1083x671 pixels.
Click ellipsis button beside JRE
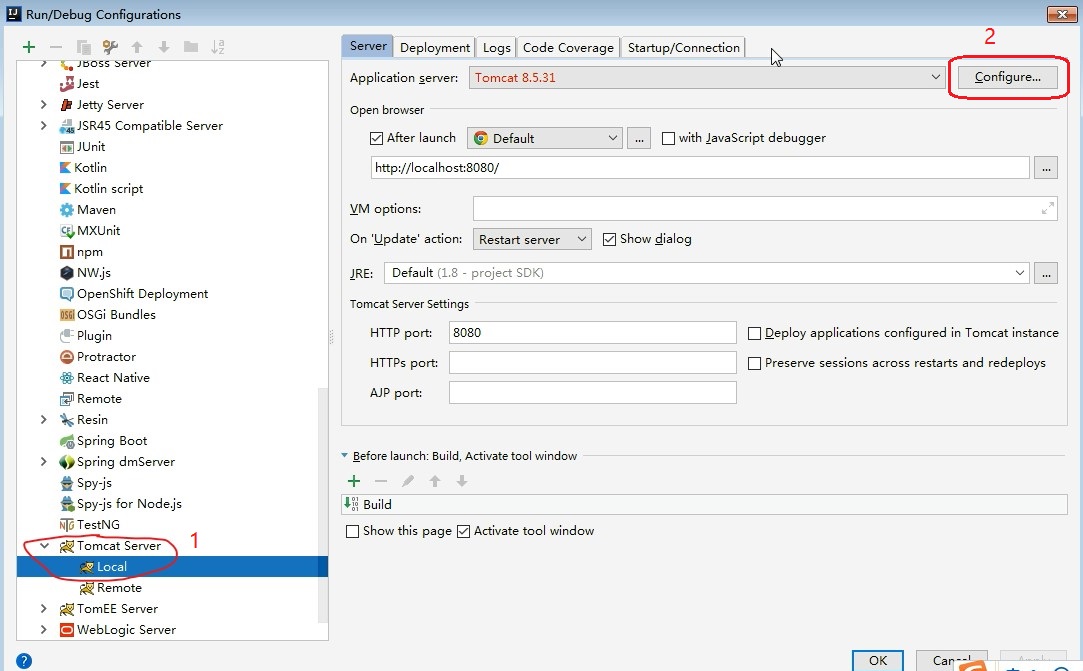tap(1046, 273)
